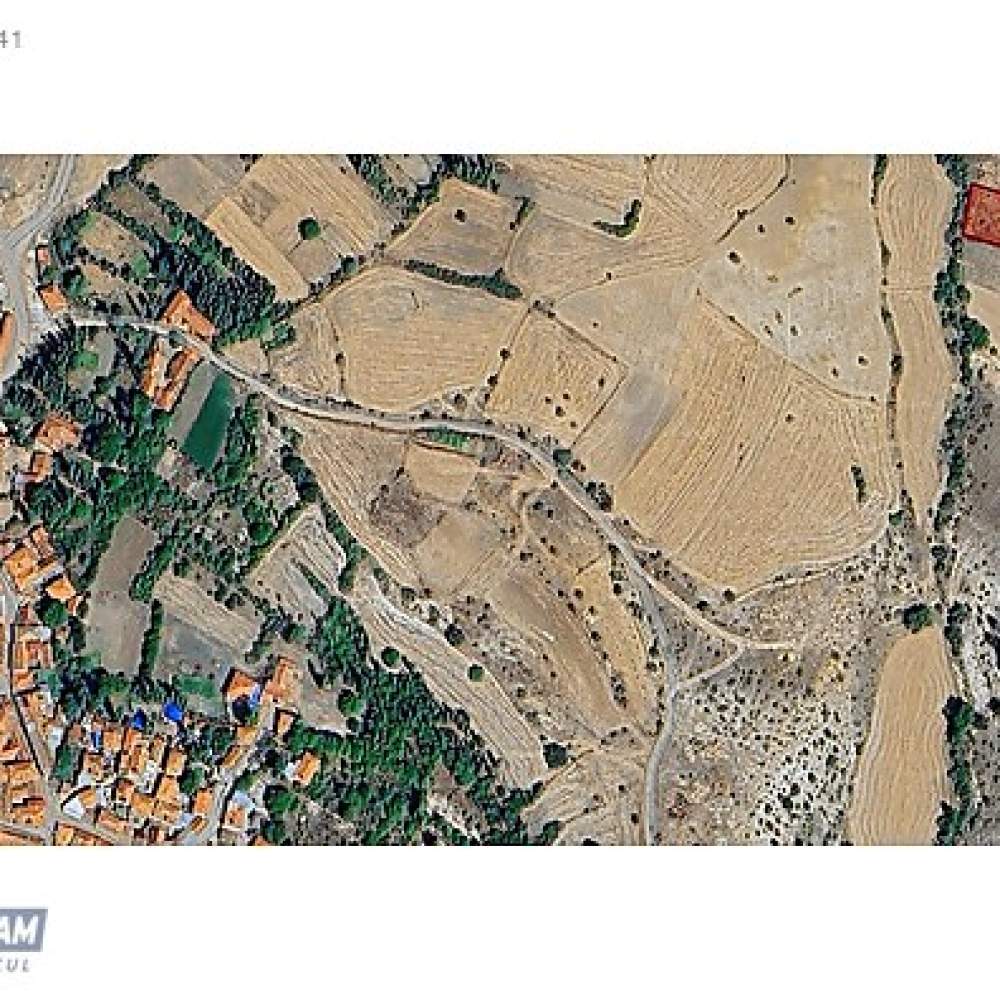Click the bright green rectangular field
The width and height of the screenshot is (1000, 1000).
click(x=209, y=422)
